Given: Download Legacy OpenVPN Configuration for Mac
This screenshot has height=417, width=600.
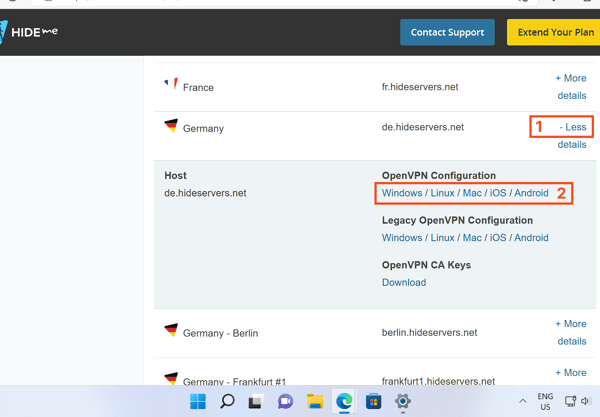Looking at the screenshot, I should pyautogui.click(x=472, y=238).
